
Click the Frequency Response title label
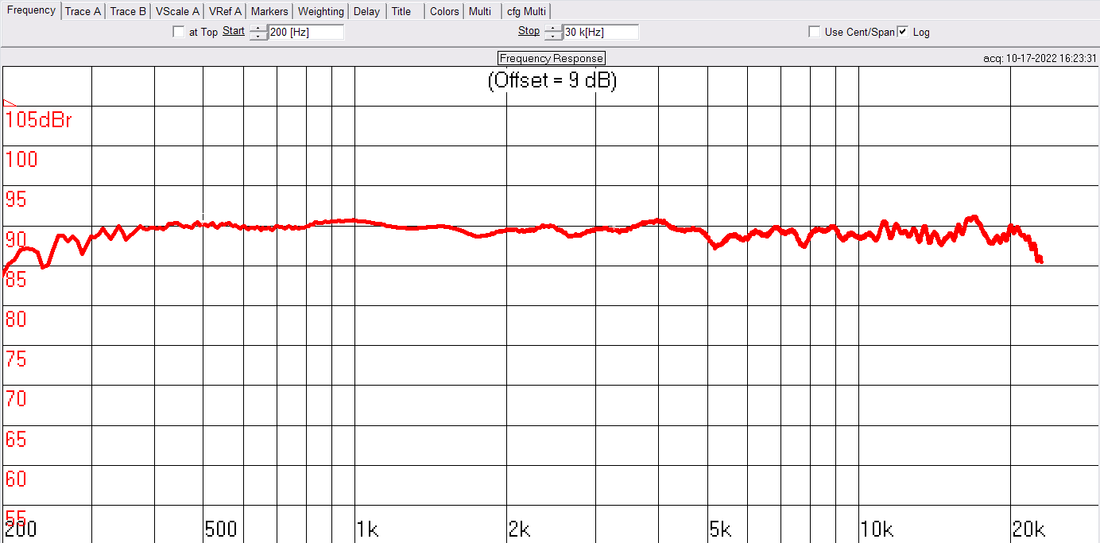pyautogui.click(x=551, y=58)
